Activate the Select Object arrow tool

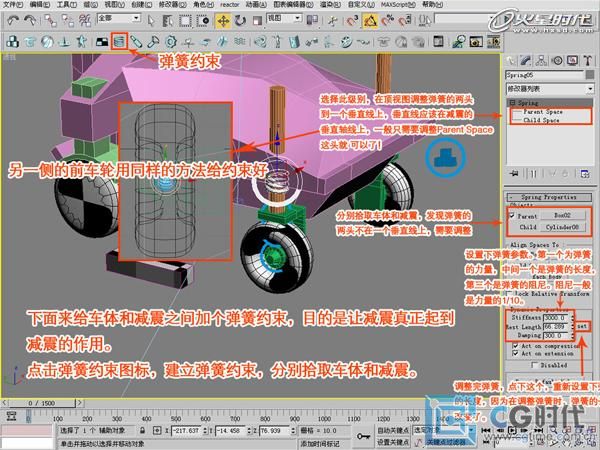point(151,20)
